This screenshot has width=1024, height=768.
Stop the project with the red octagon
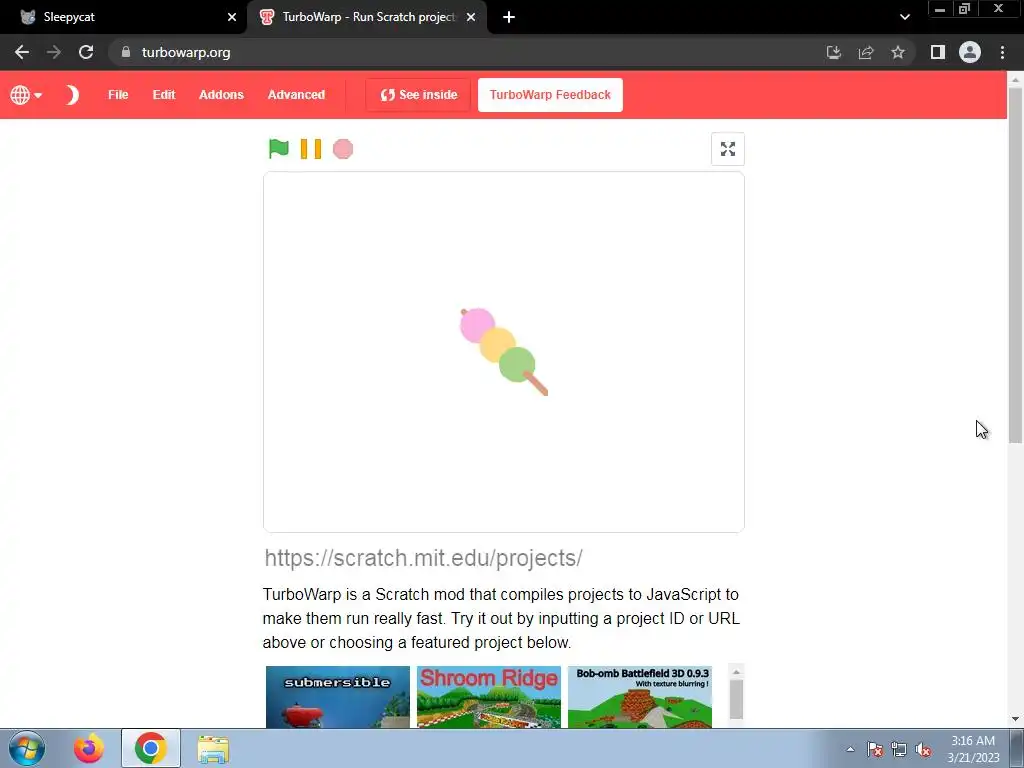click(343, 149)
